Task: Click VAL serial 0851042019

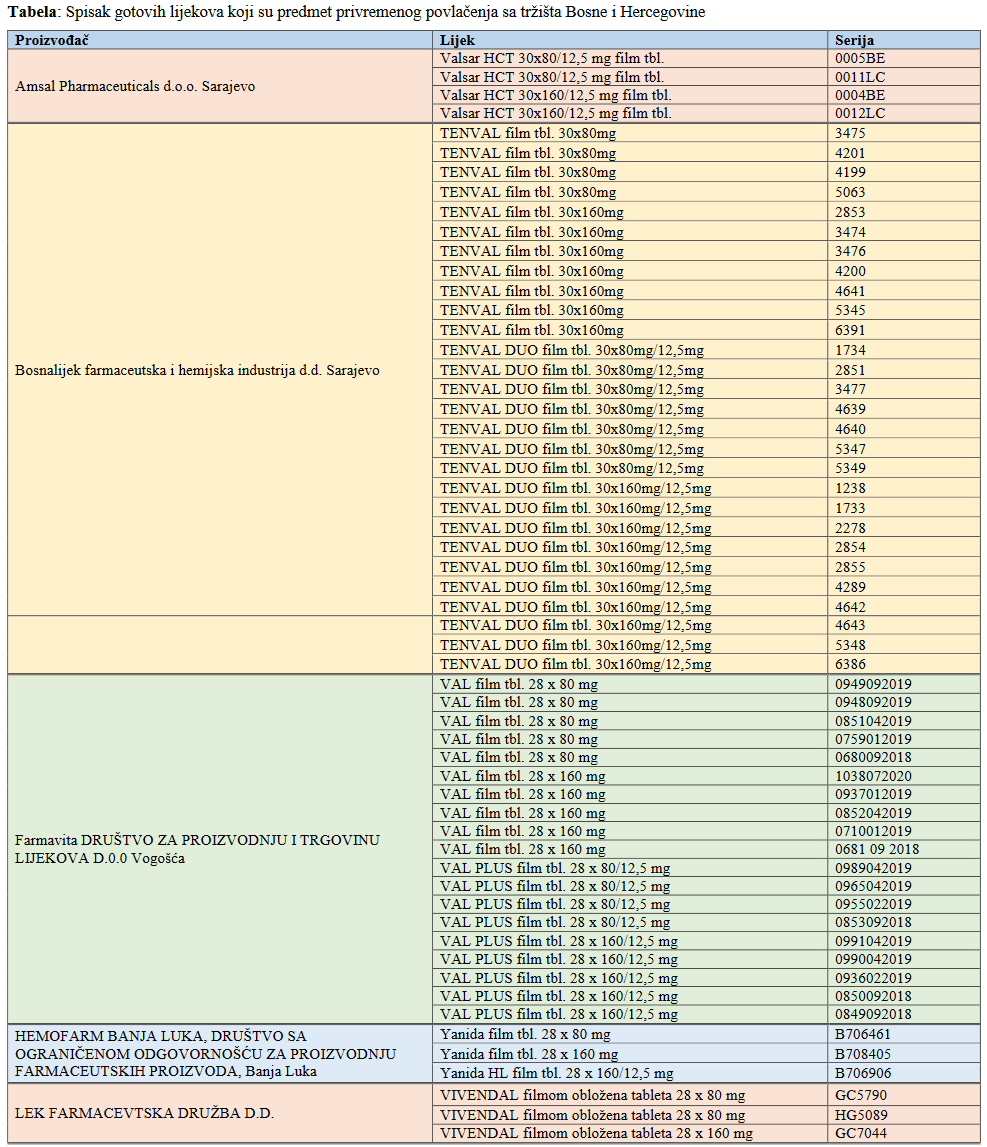Action: (x=874, y=721)
